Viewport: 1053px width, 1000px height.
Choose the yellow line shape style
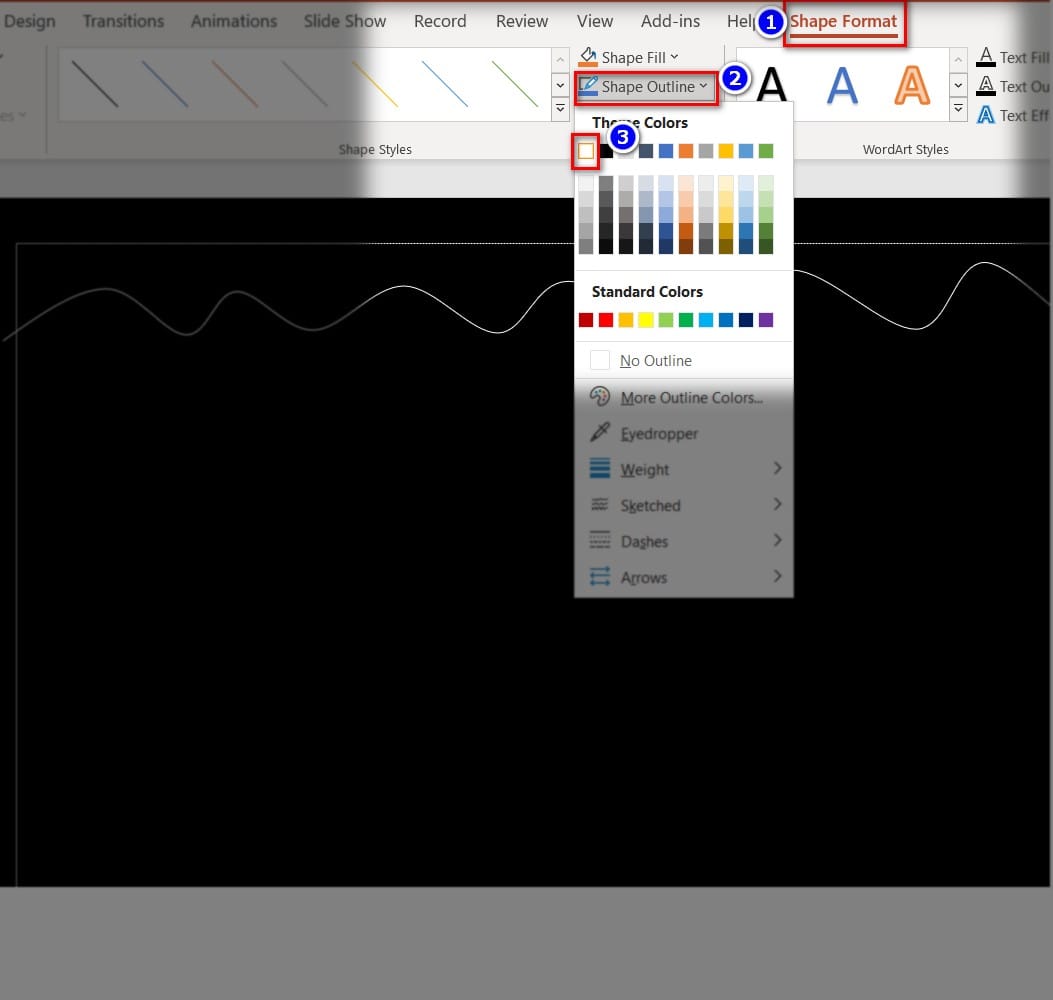coord(375,84)
